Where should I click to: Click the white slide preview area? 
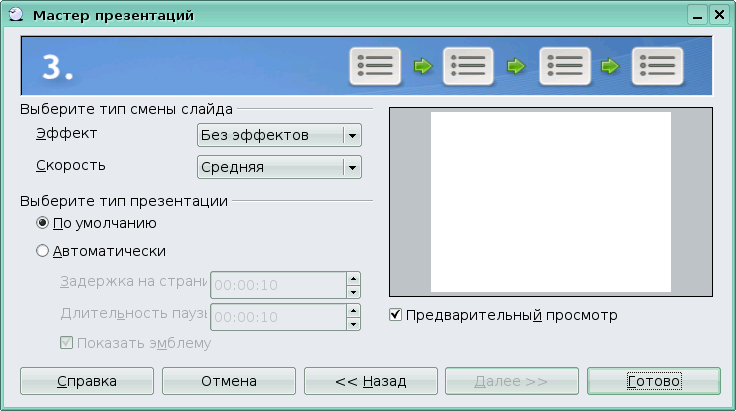[x=550, y=202]
